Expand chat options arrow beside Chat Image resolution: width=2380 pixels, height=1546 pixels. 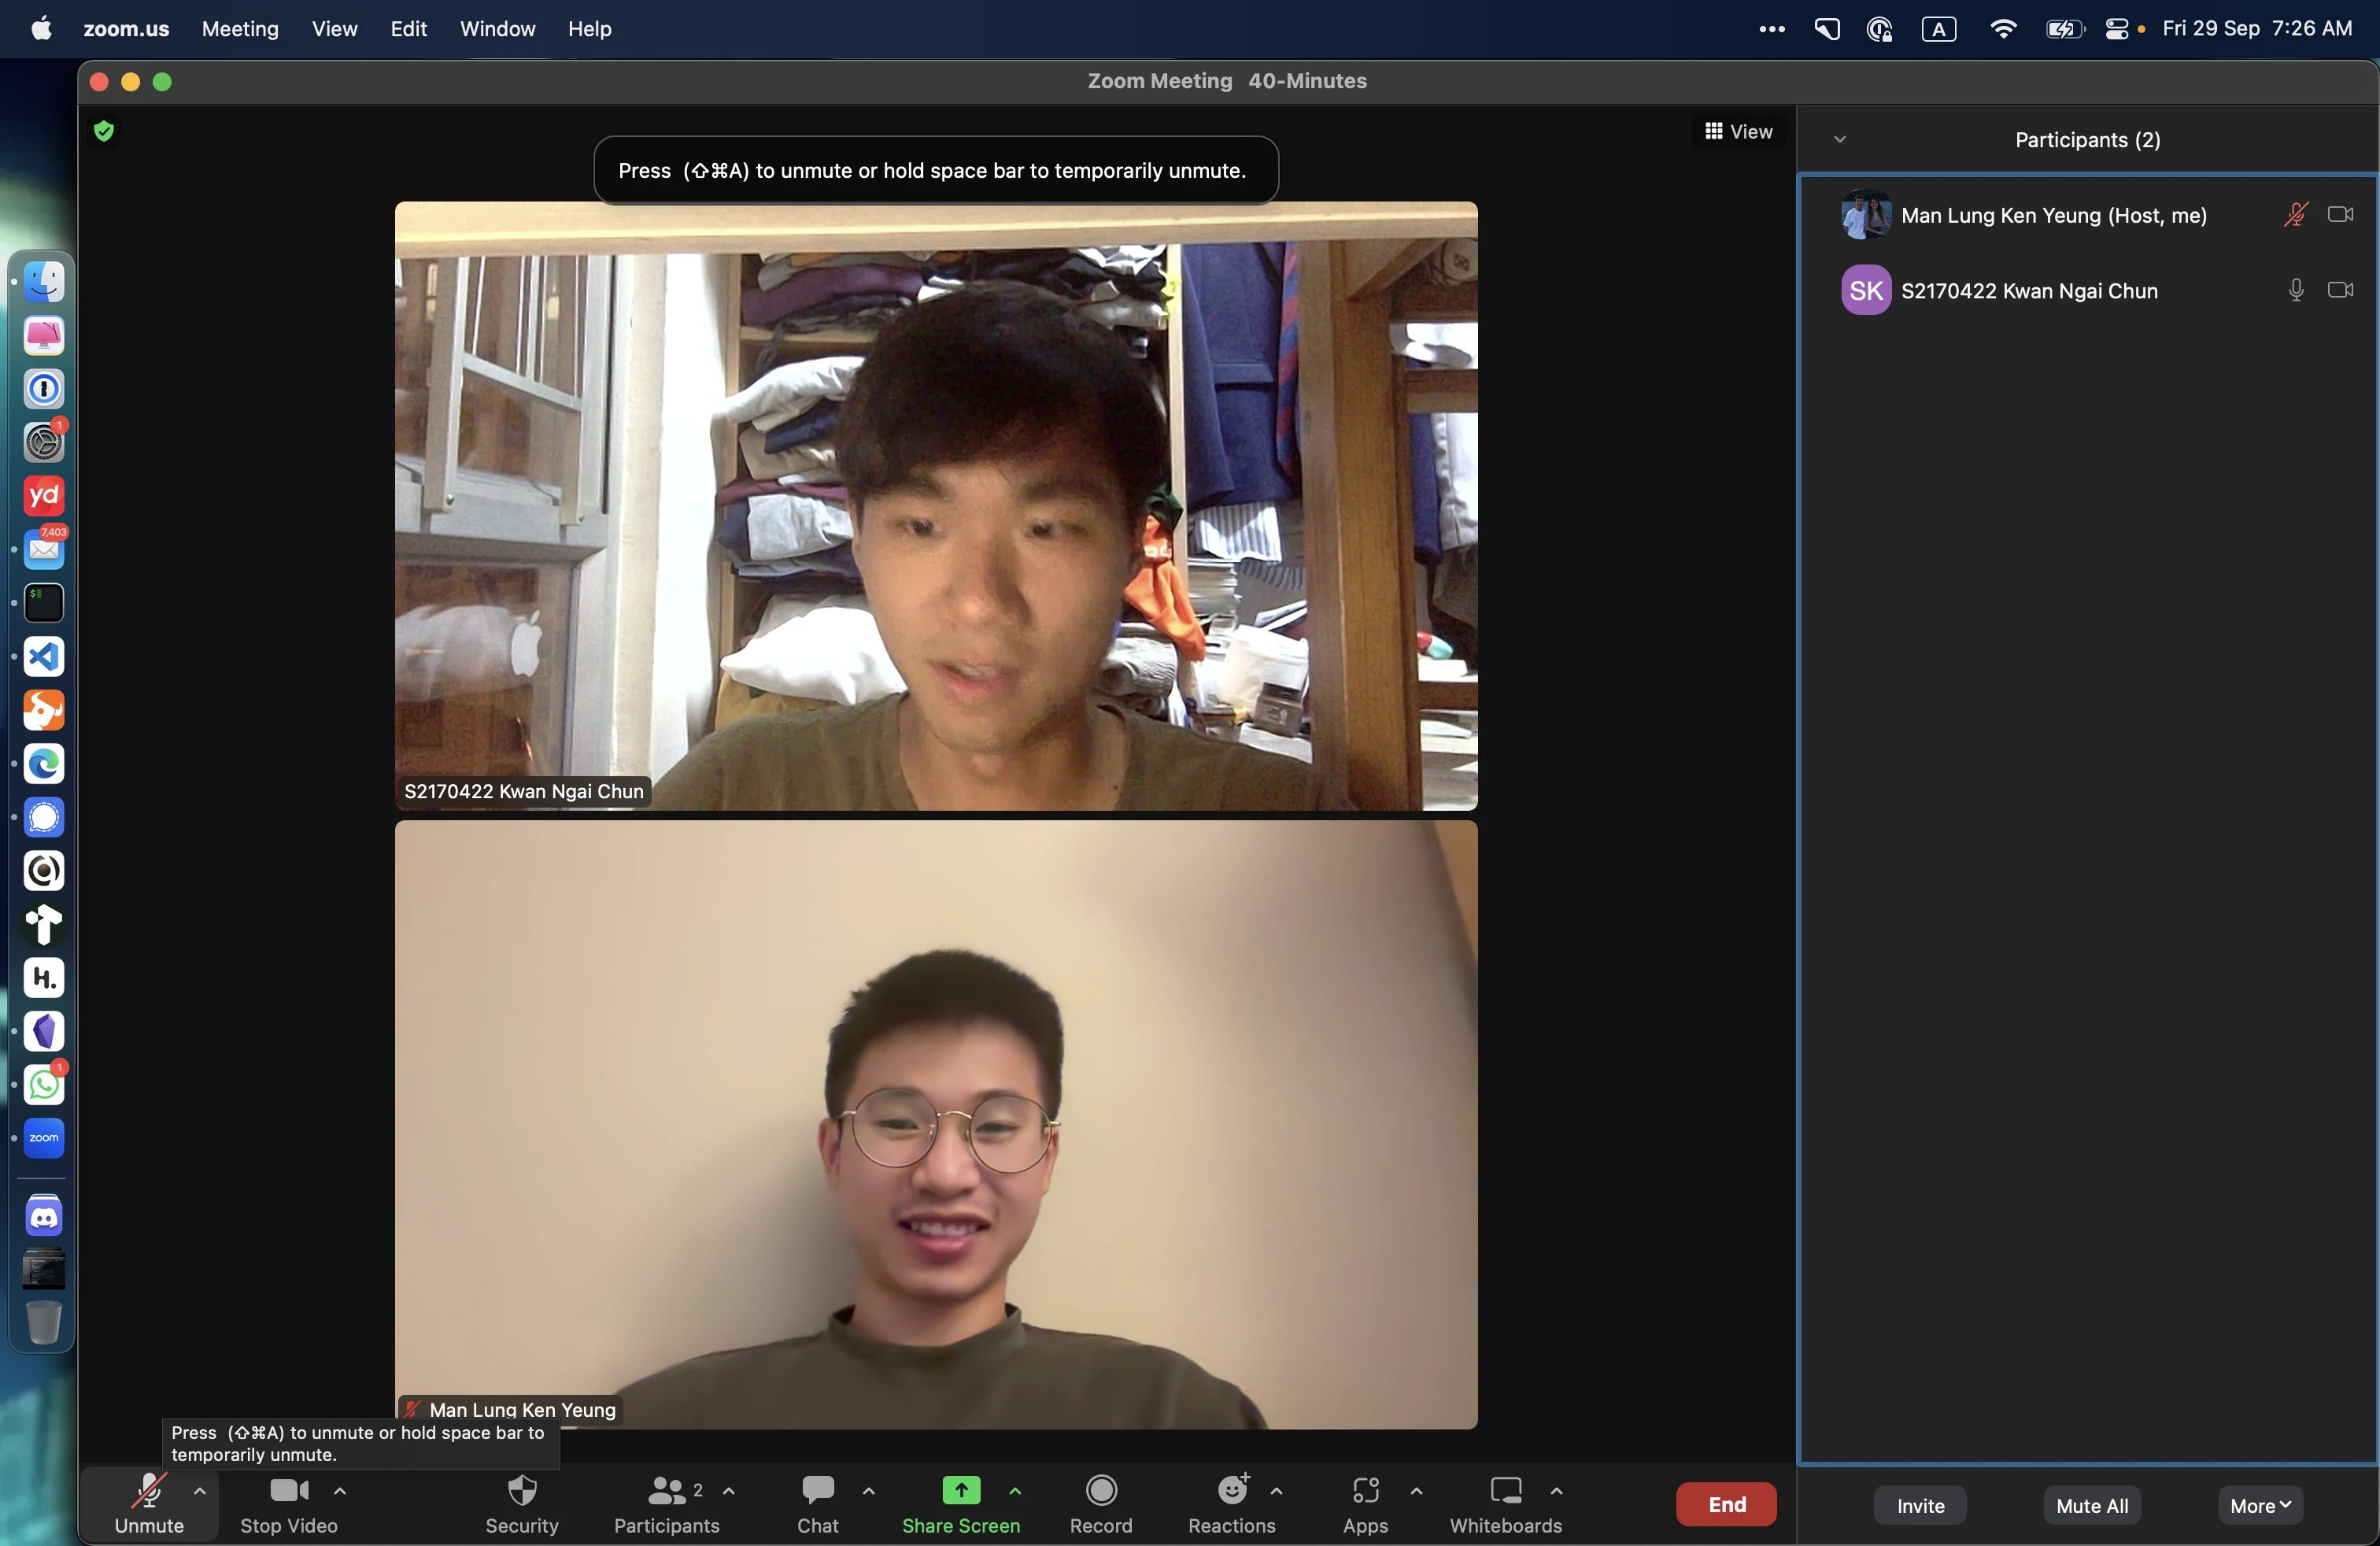coord(869,1491)
